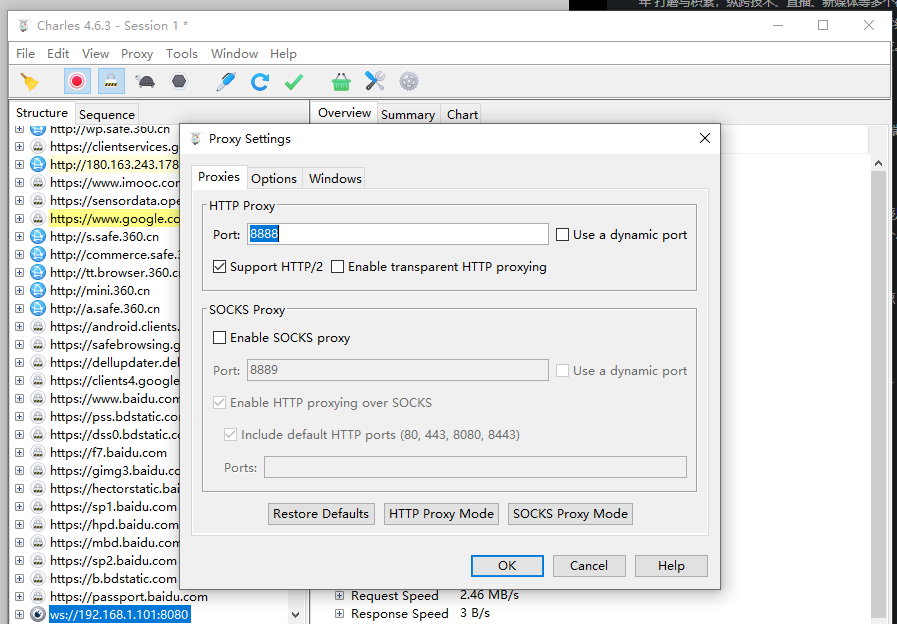Open the Summary tab
Image resolution: width=897 pixels, height=624 pixels.
tap(408, 115)
